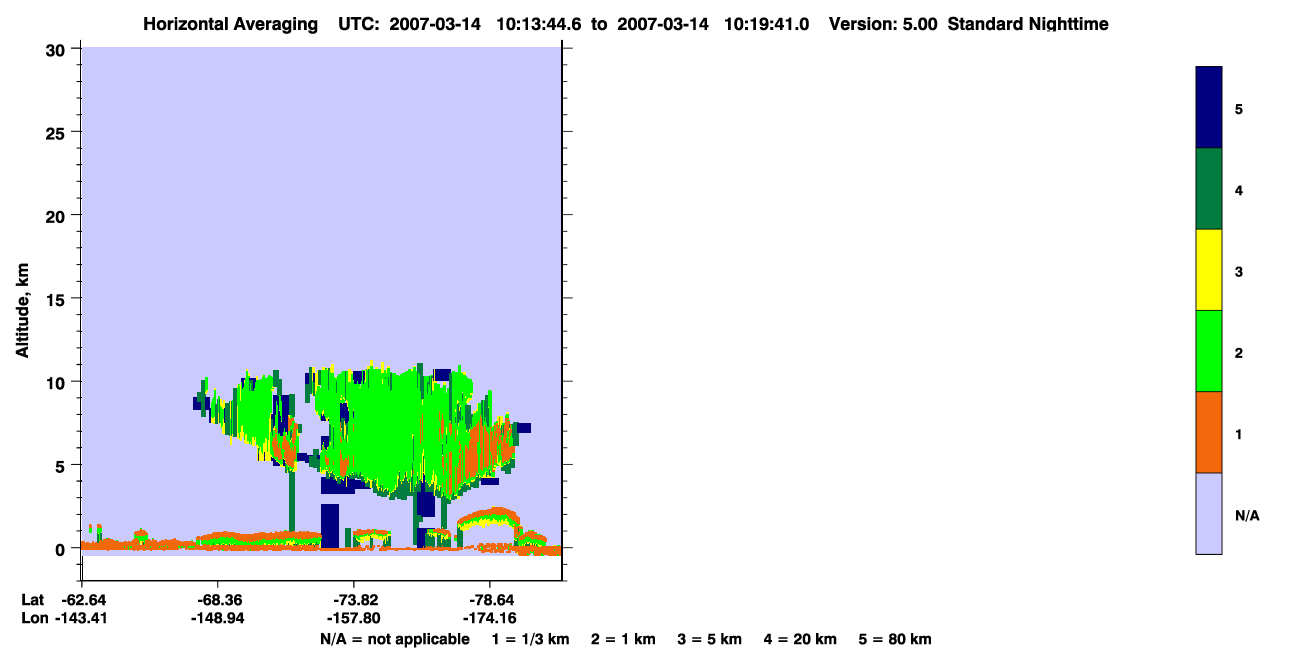
Task: Click the longitude value -148.94
Action: (x=218, y=619)
